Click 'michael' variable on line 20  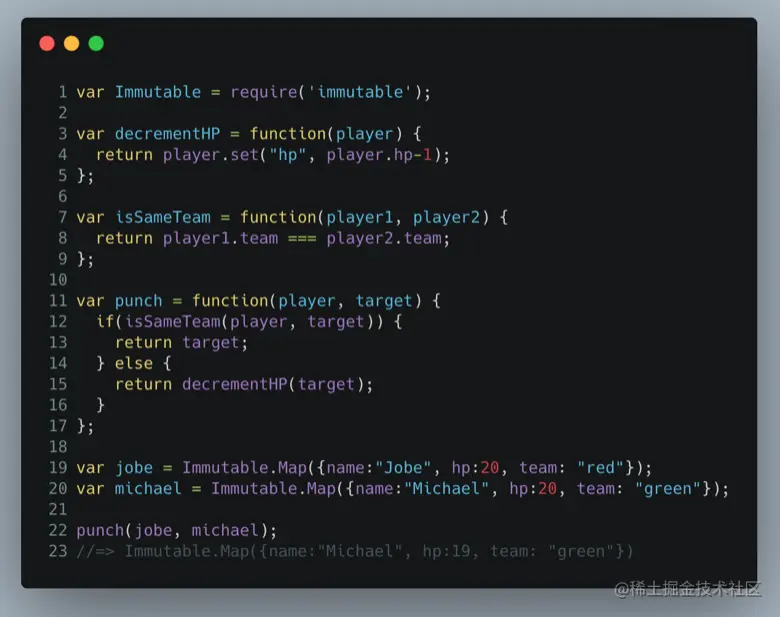click(x=148, y=489)
